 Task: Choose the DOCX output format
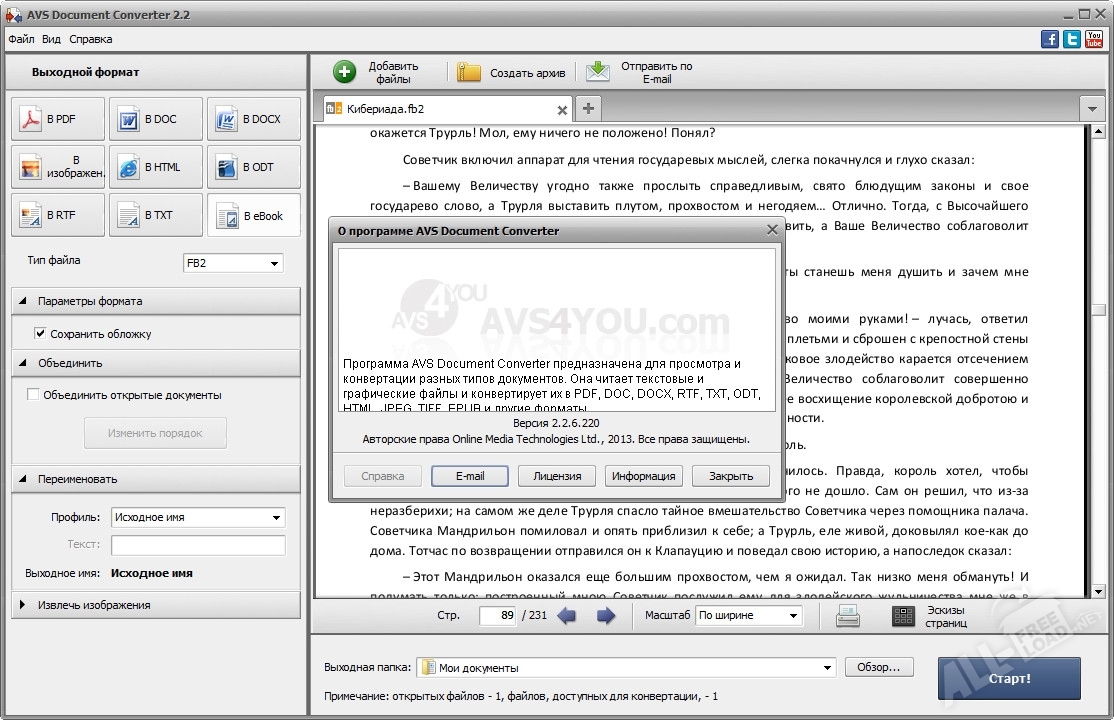pos(253,119)
